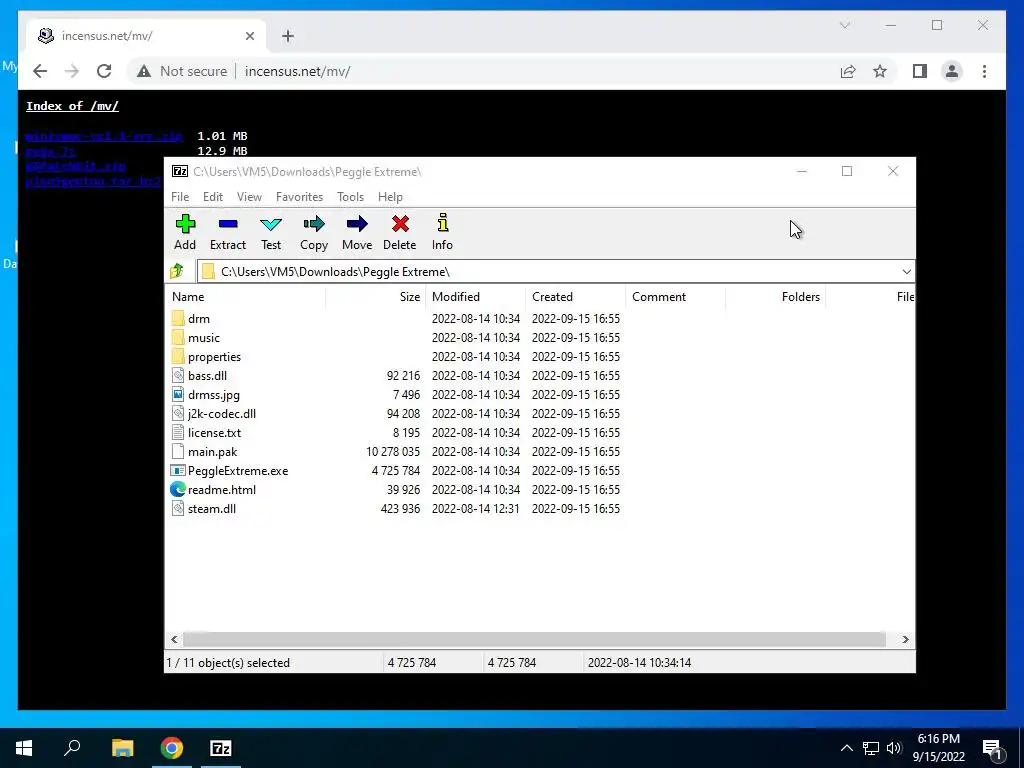
Task: Click the j2k-codec.dll file icon
Action: 178,413
